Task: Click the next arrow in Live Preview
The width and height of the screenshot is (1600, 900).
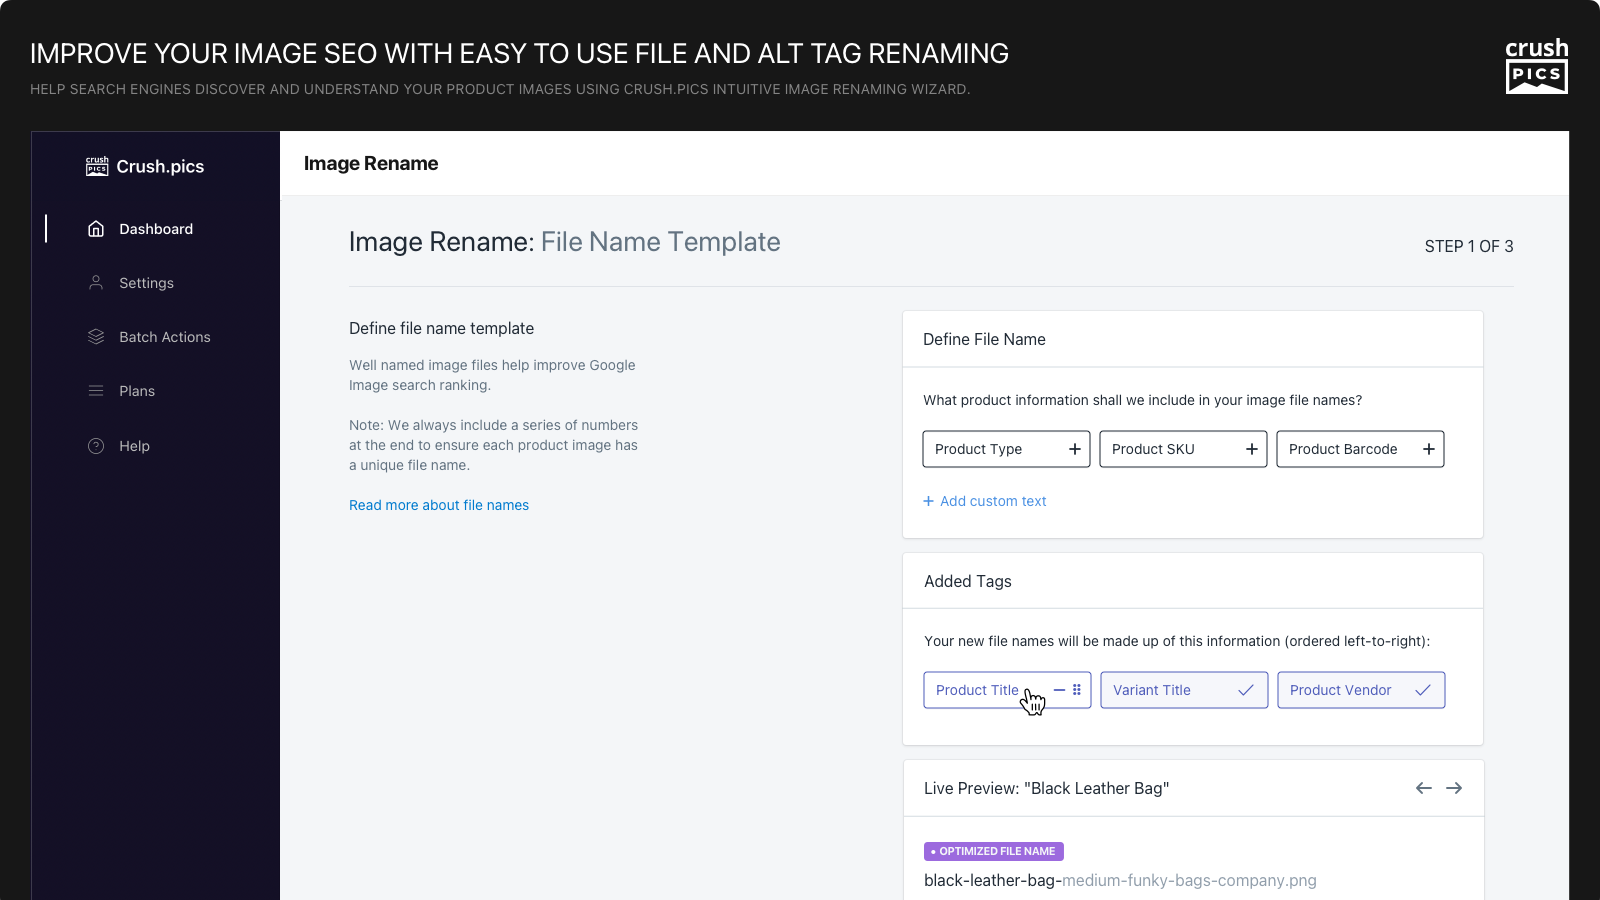Action: coord(1455,788)
